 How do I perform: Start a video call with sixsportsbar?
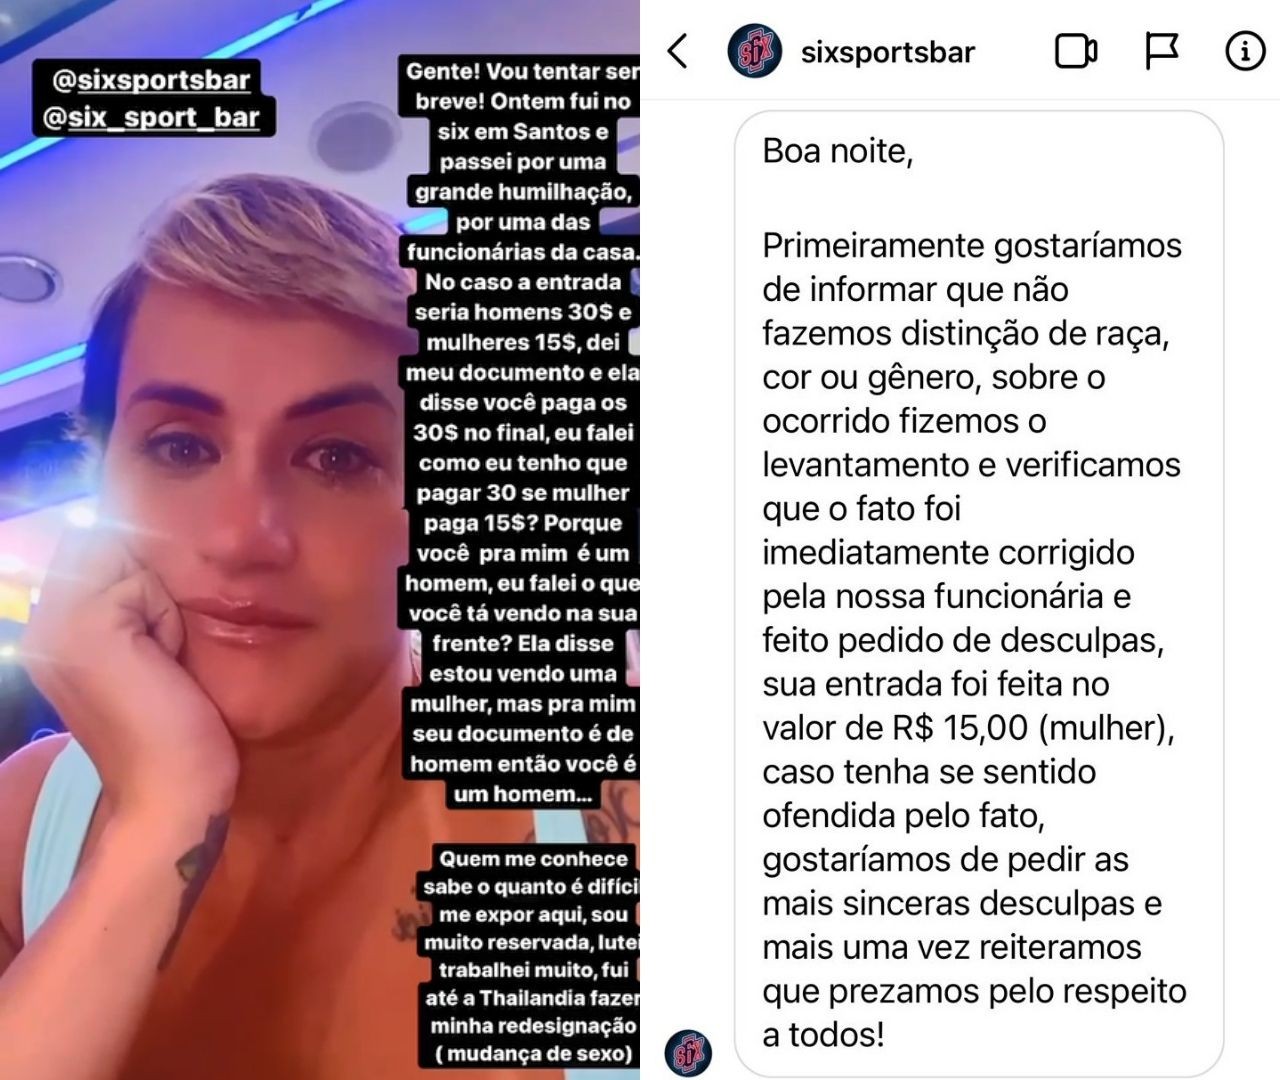tap(1076, 51)
